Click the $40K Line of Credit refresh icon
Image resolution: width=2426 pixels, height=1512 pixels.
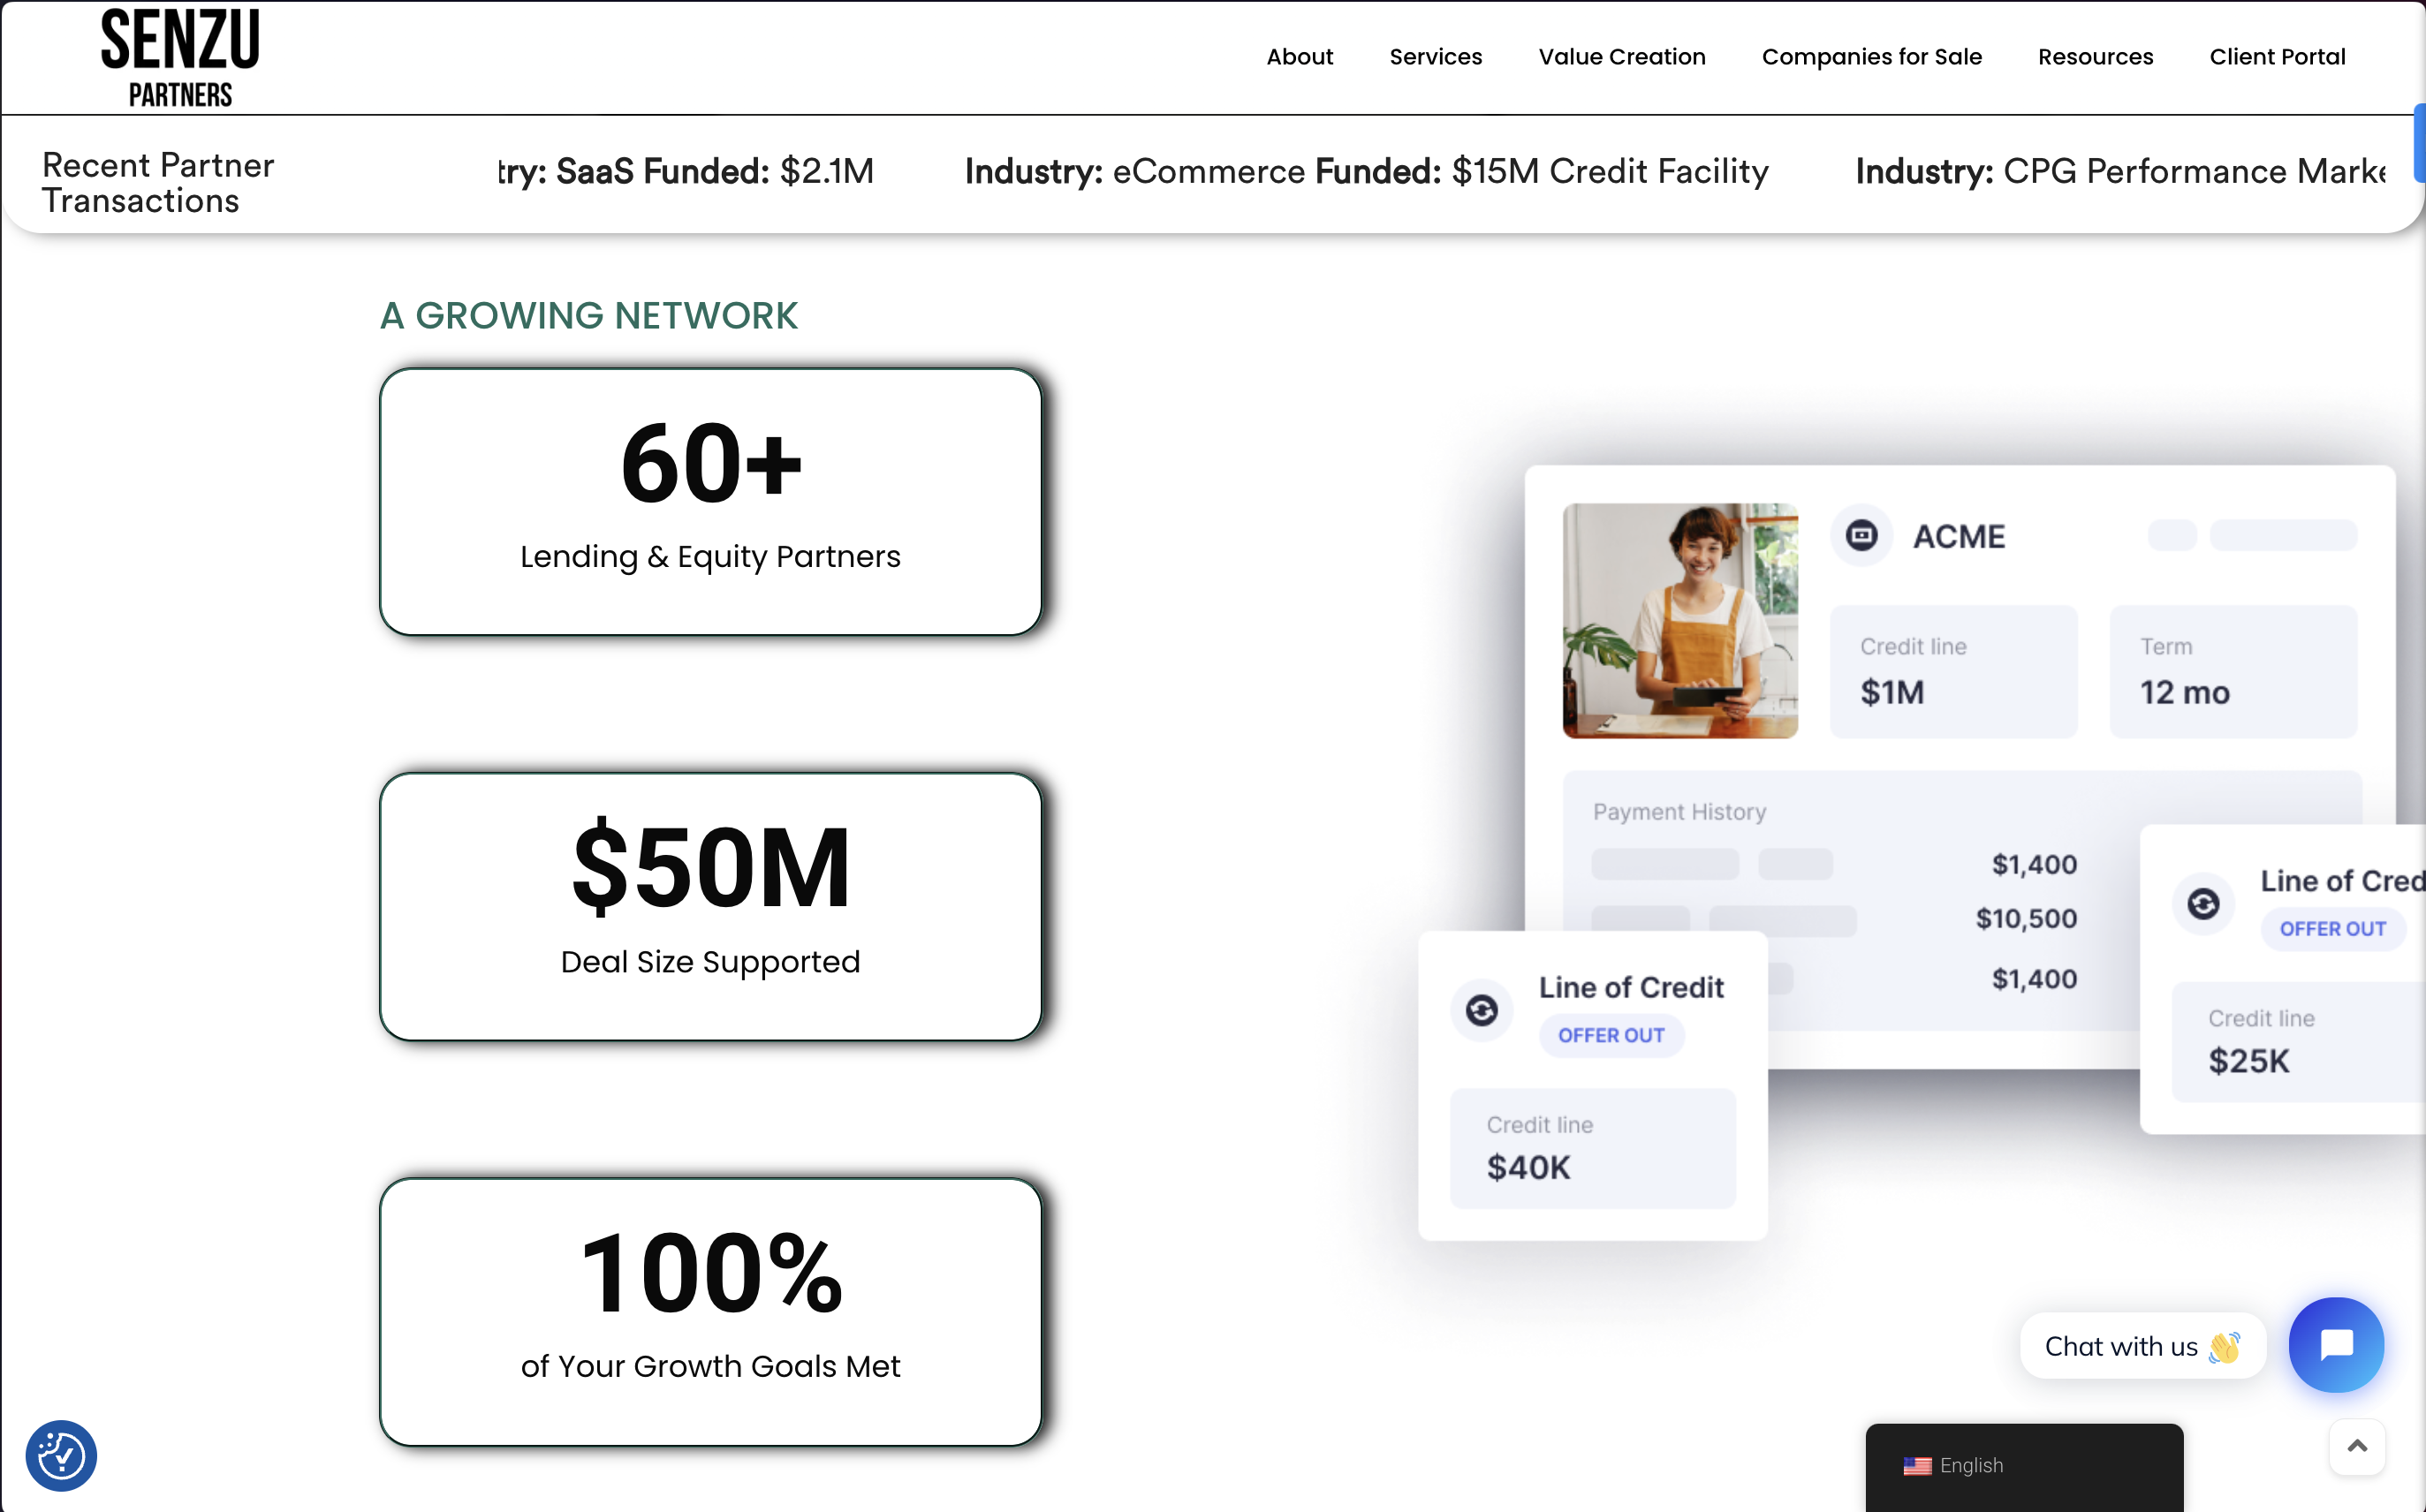[1481, 1010]
